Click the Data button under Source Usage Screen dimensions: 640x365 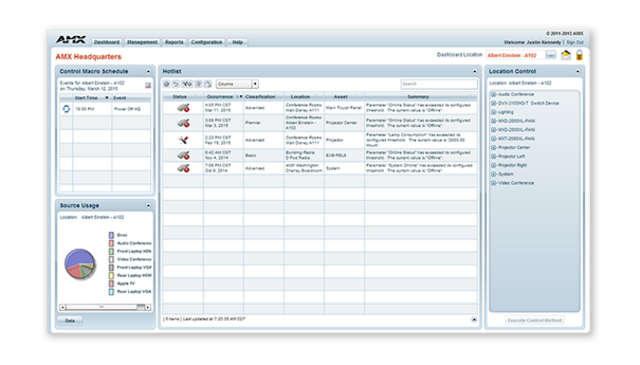point(70,321)
